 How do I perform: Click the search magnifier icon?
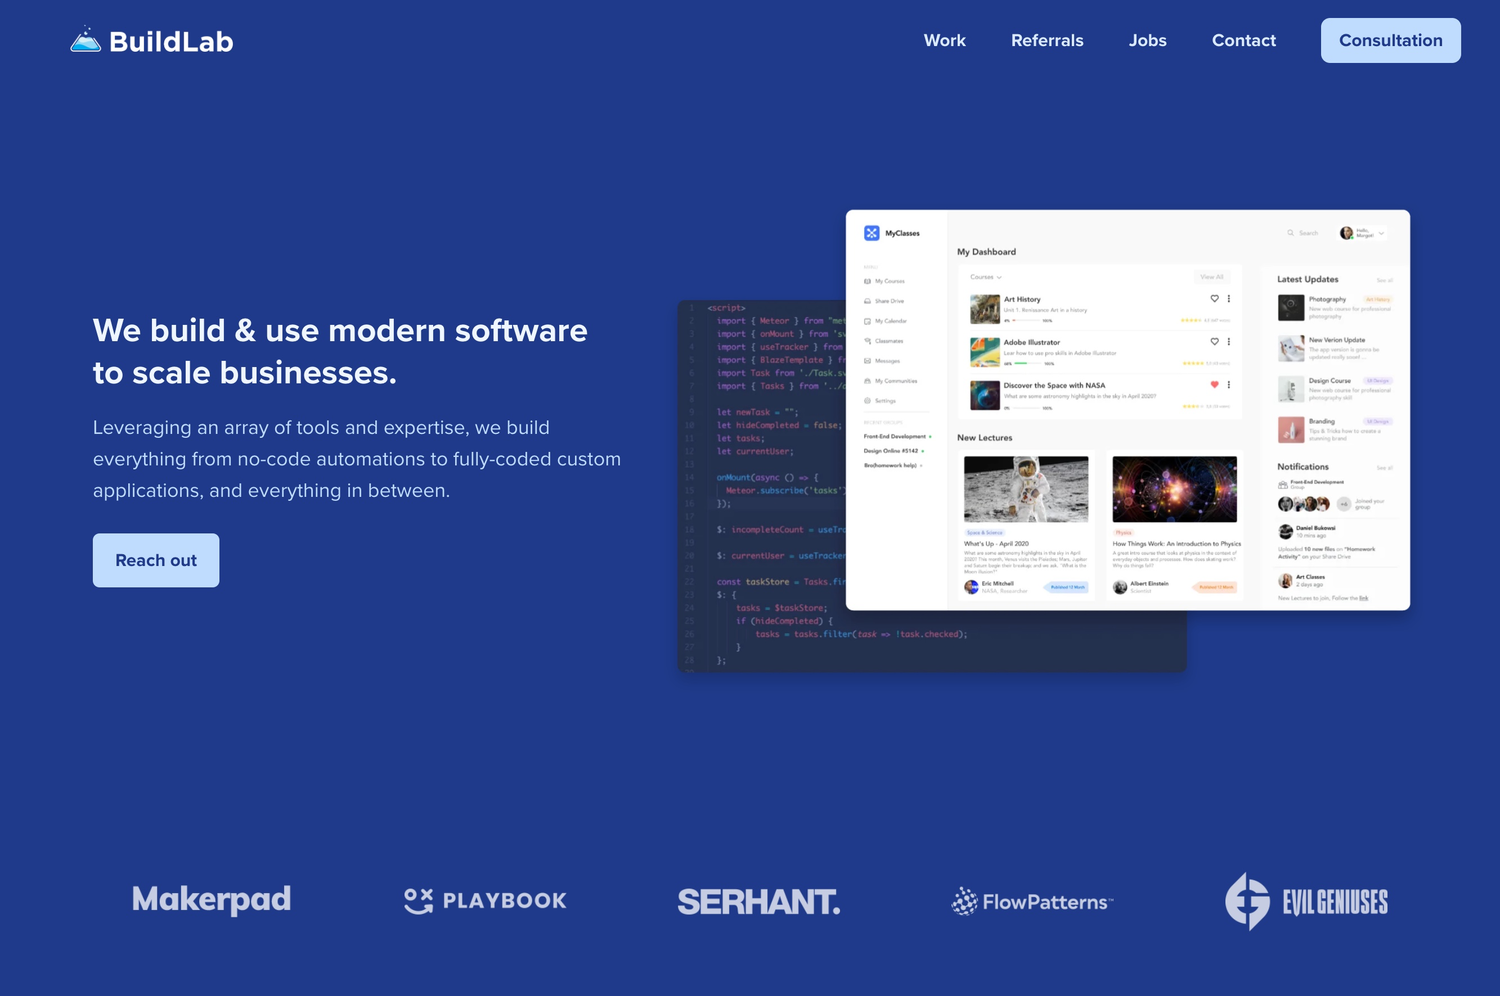[1290, 232]
